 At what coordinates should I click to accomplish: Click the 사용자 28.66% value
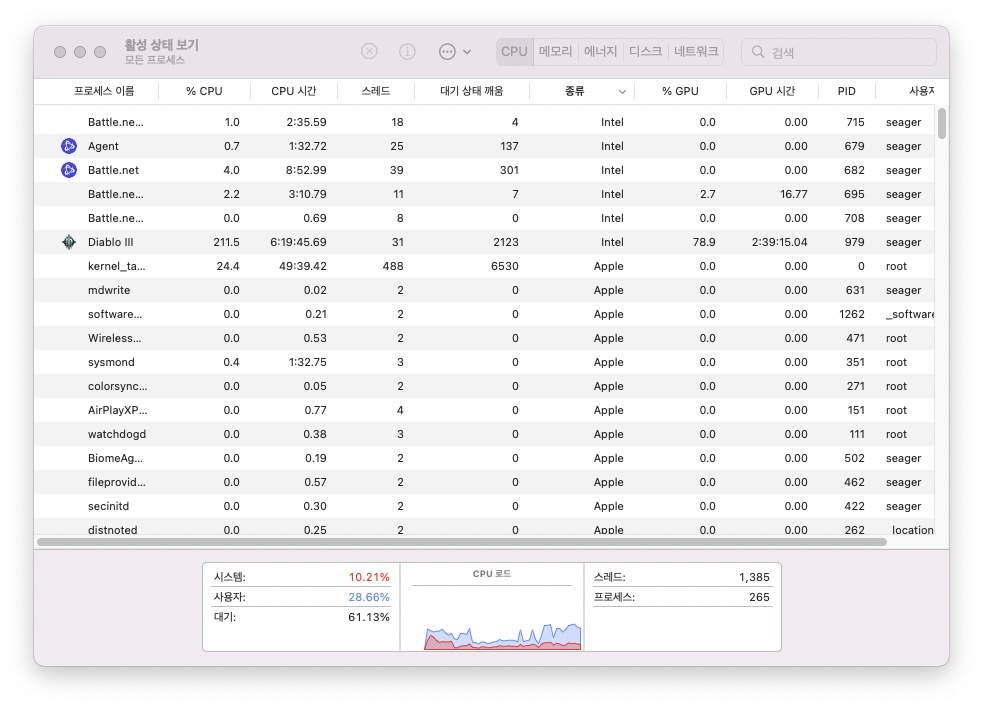(369, 597)
